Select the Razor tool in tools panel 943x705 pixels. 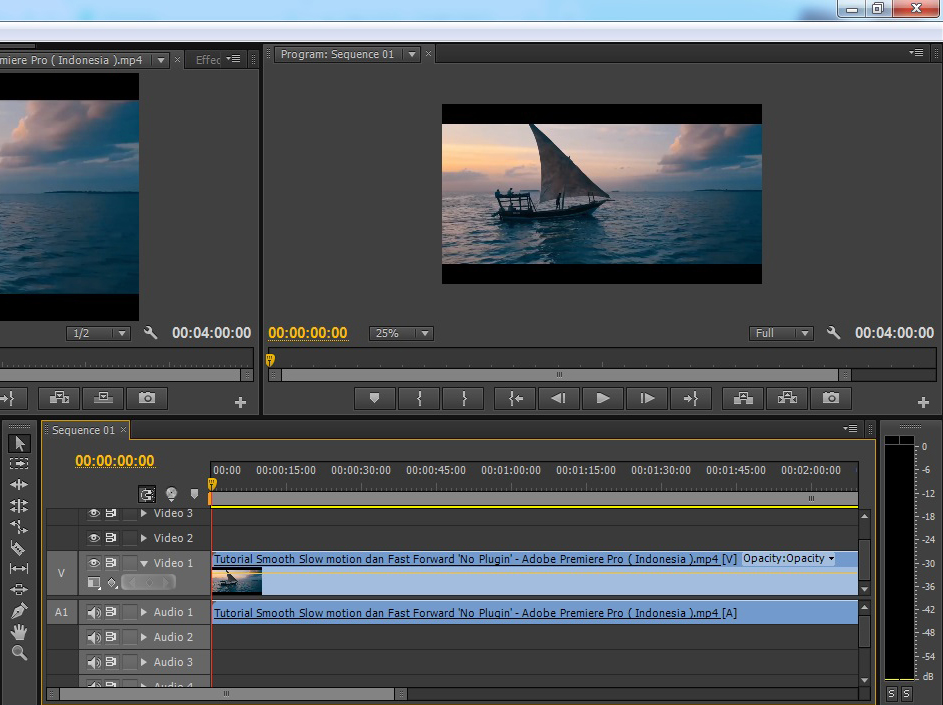pos(18,547)
